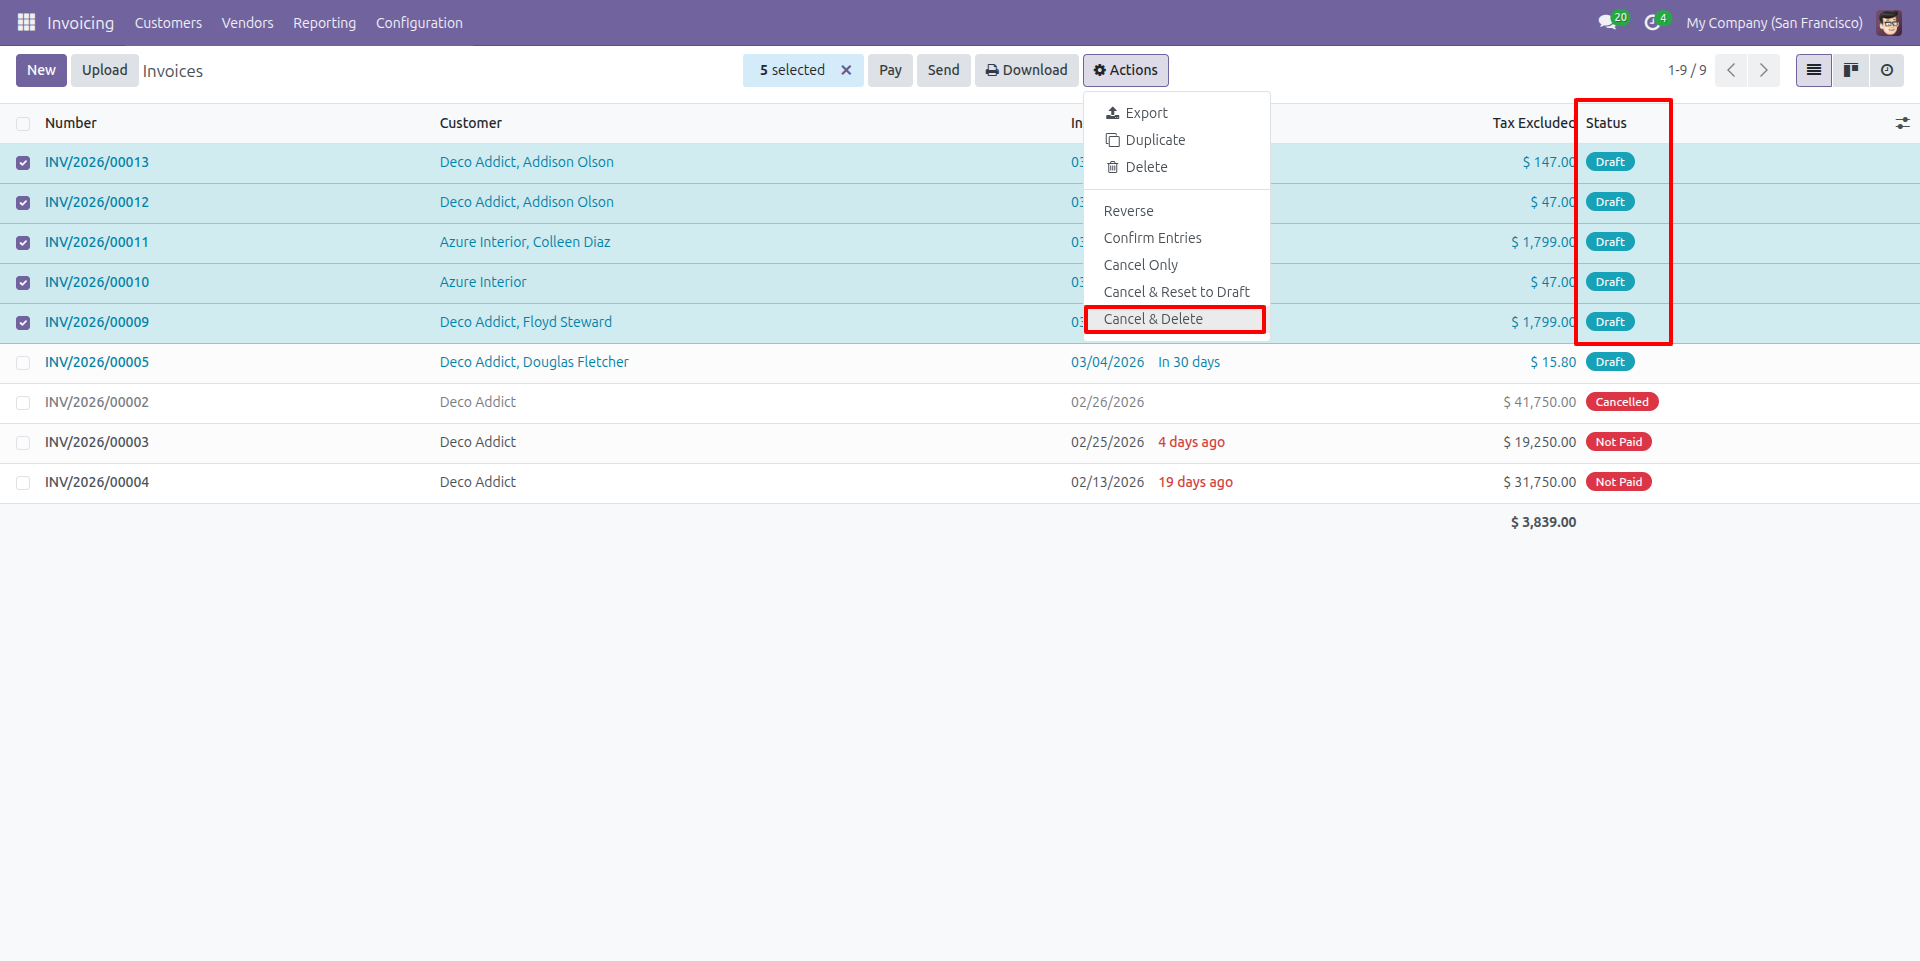The height and width of the screenshot is (961, 1920).
Task: Choose Cancel Only from Actions menu
Action: (x=1177, y=265)
